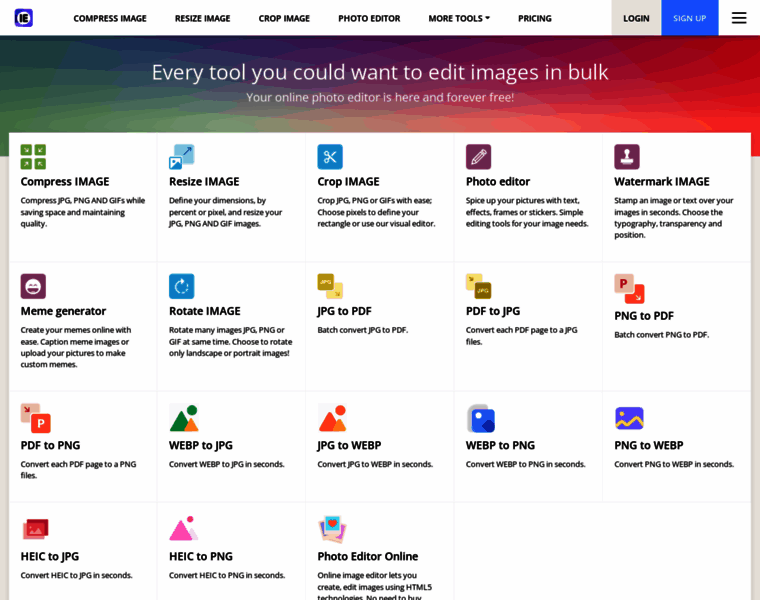Viewport: 760px width, 600px height.
Task: Click the 'Every tool you could want' headline
Action: [x=380, y=72]
